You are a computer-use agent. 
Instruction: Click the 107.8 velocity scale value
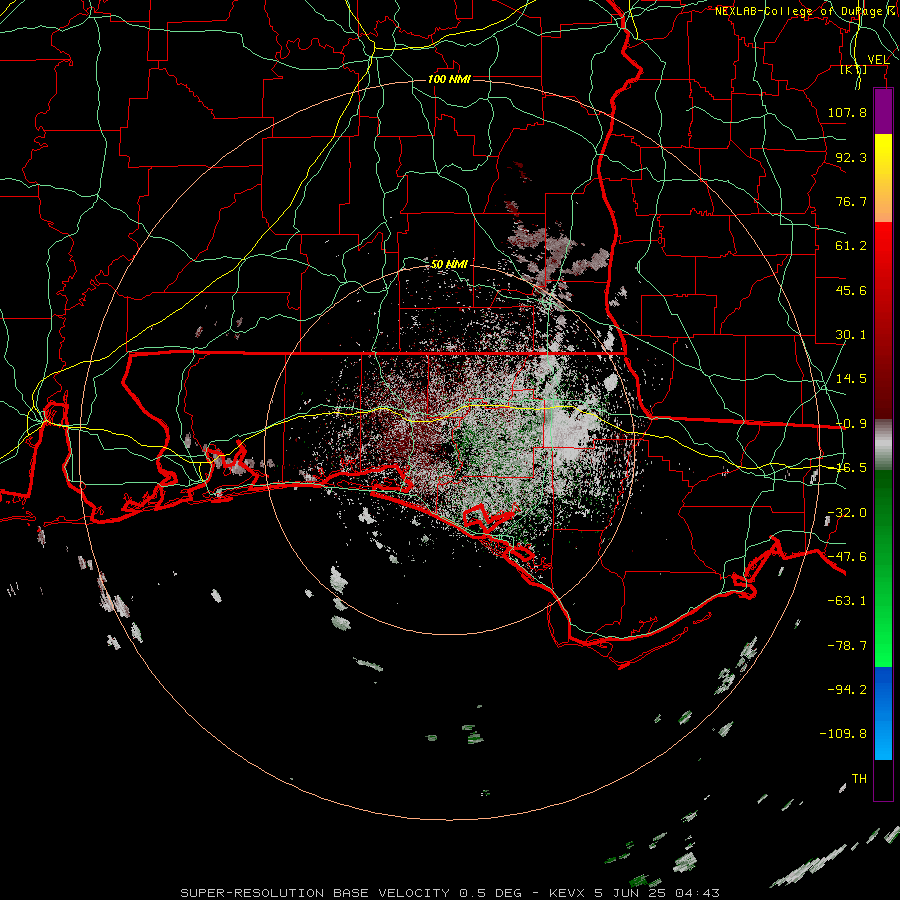point(847,112)
